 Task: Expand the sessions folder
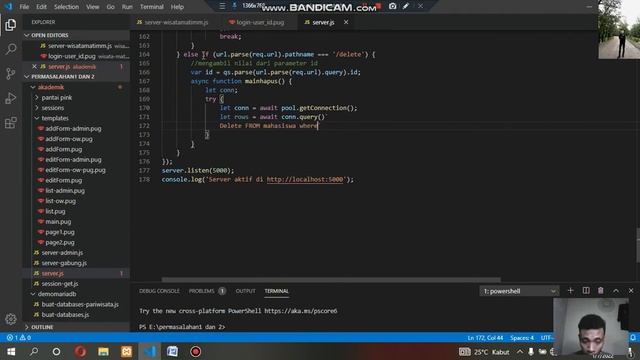pyautogui.click(x=76, y=108)
